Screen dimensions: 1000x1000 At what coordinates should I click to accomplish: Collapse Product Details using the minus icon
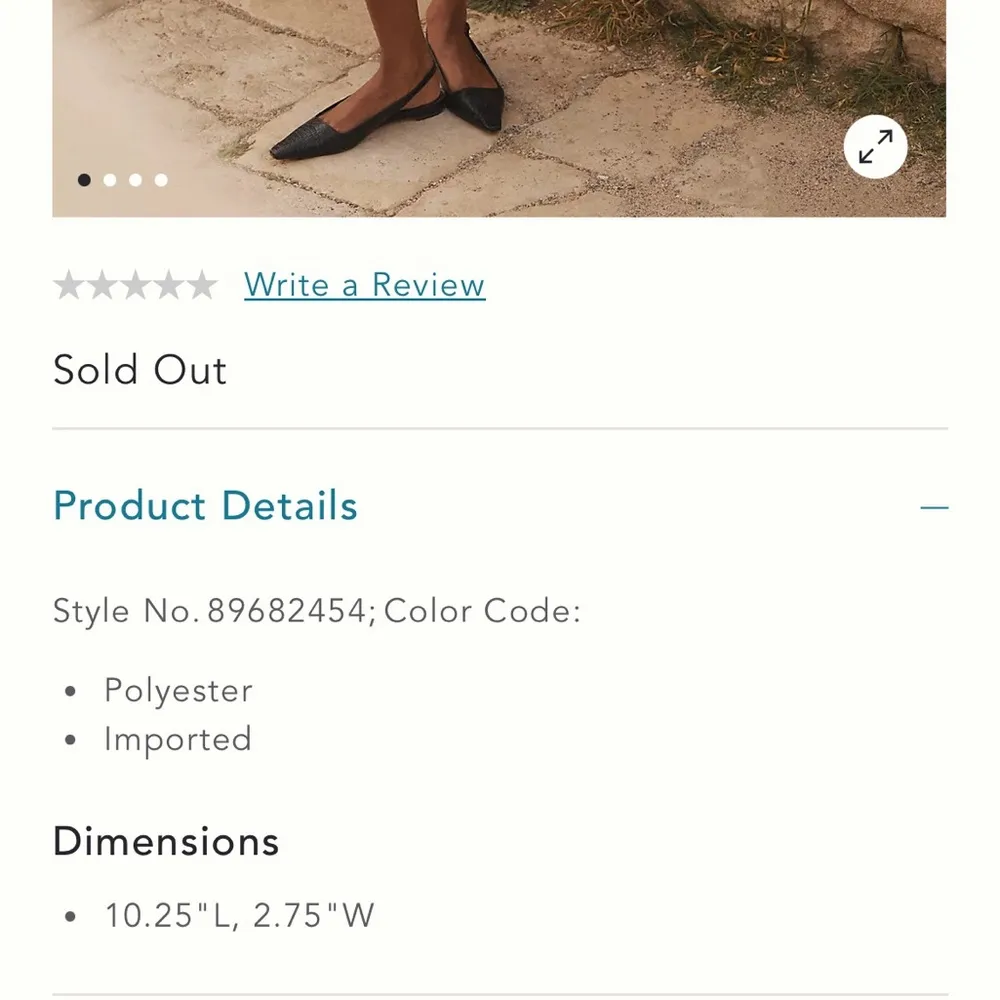pyautogui.click(x=934, y=507)
